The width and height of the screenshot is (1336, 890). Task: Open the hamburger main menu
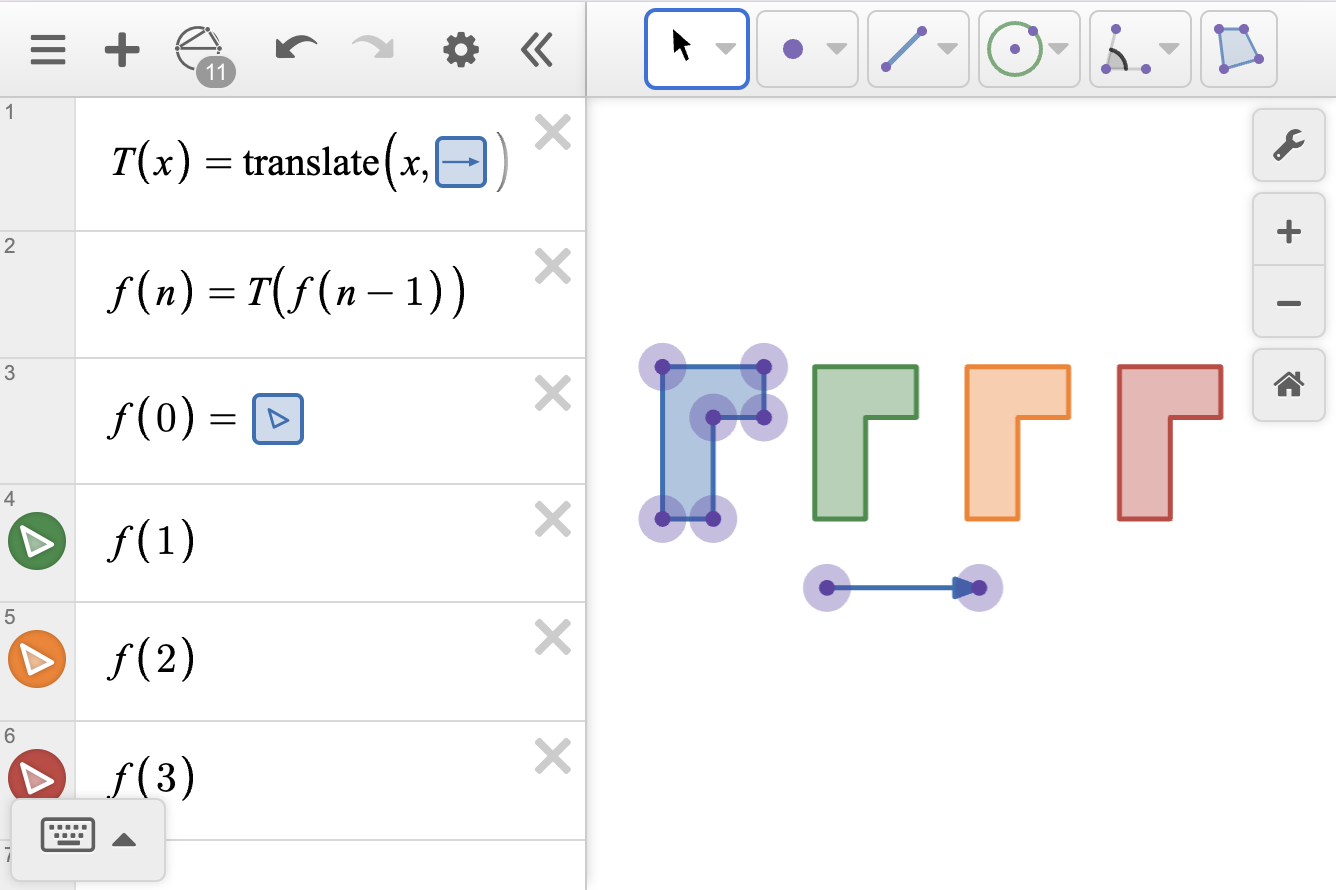tap(48, 50)
